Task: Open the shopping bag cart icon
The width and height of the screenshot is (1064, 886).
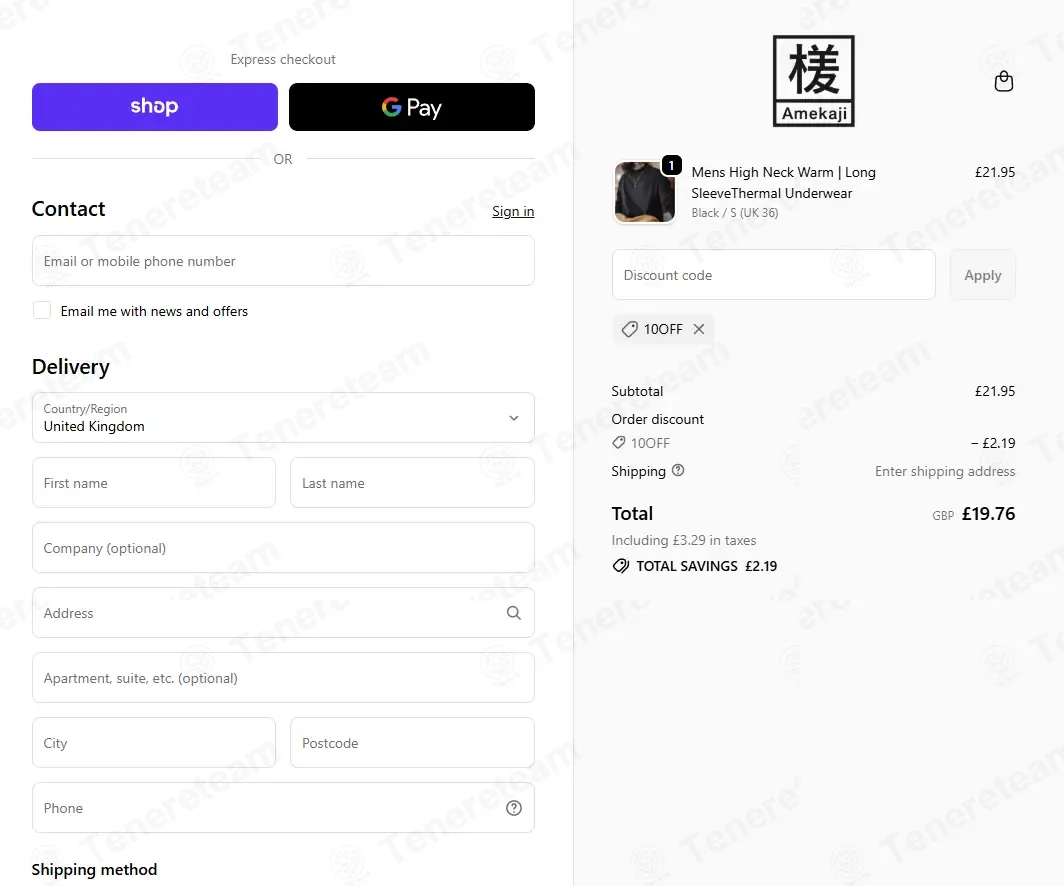Action: (x=1004, y=81)
